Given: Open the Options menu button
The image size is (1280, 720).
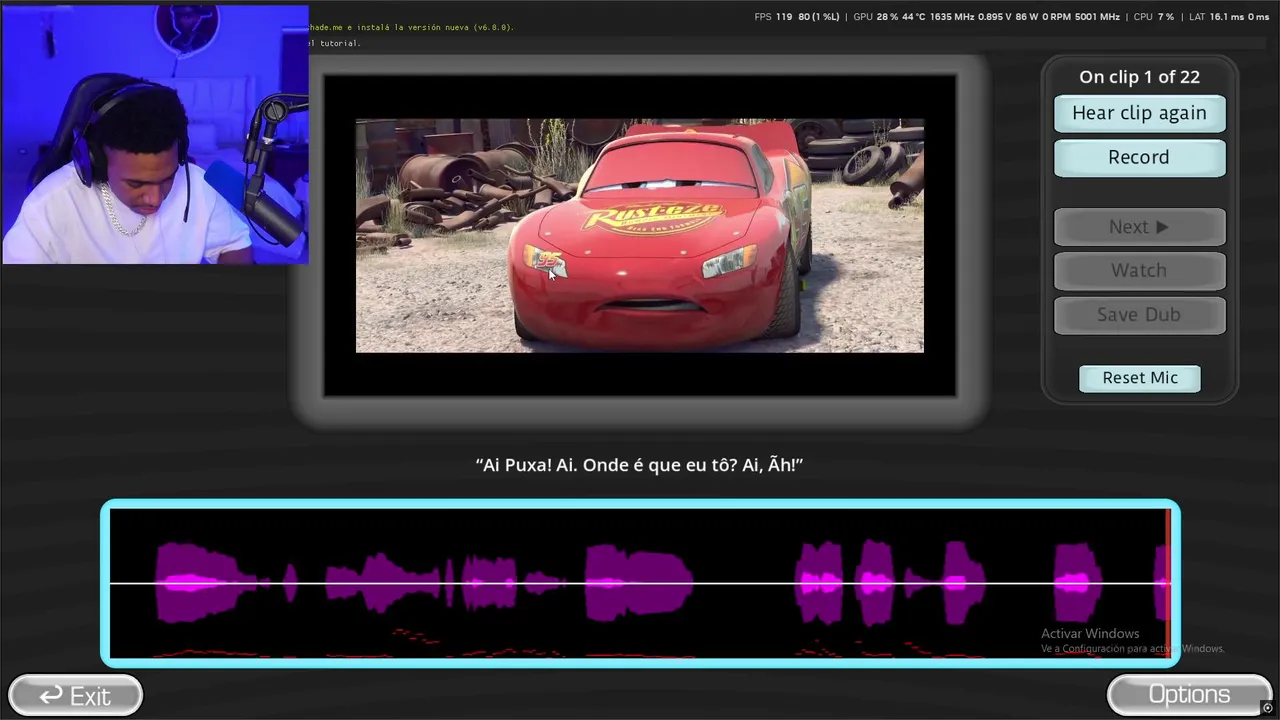Looking at the screenshot, I should 1189,695.
